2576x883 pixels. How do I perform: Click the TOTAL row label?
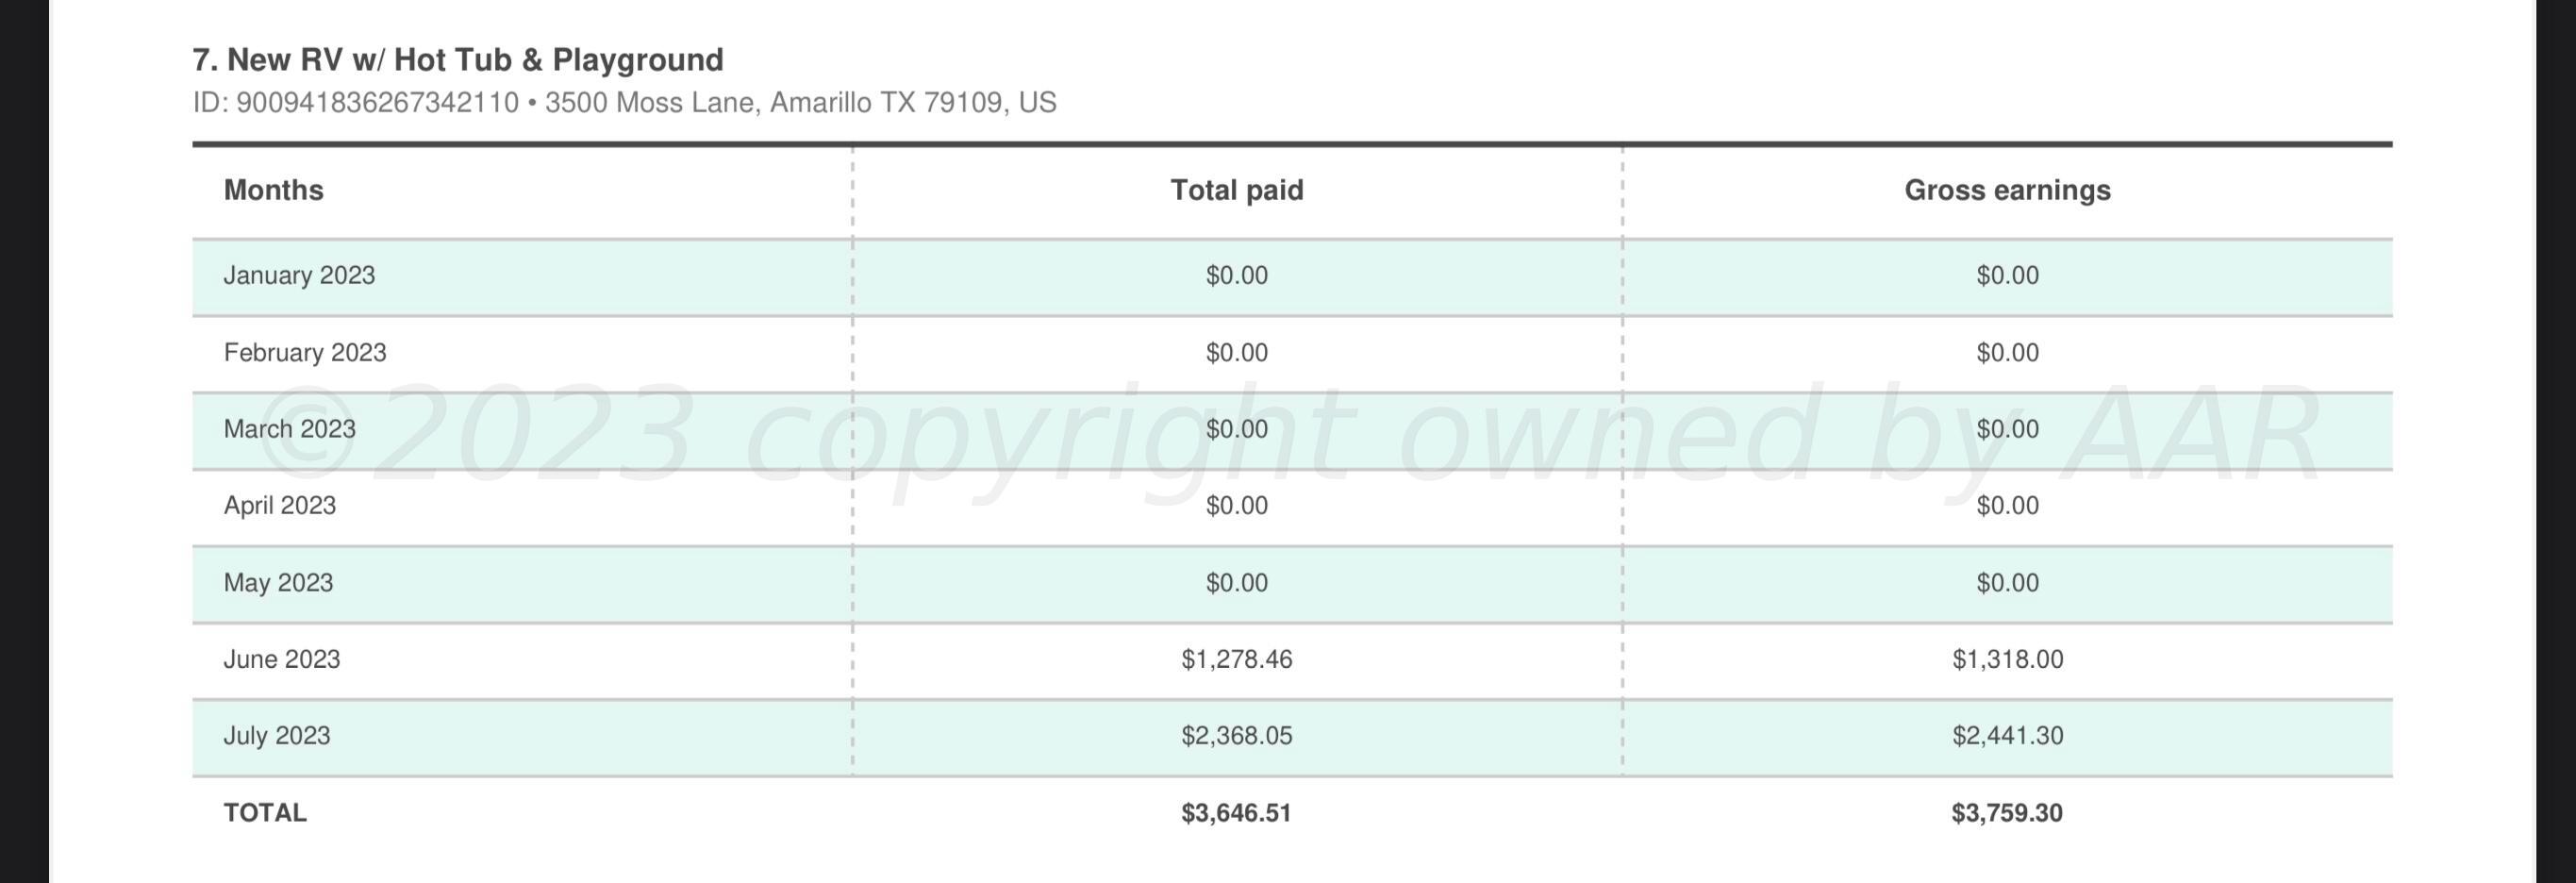tap(265, 813)
